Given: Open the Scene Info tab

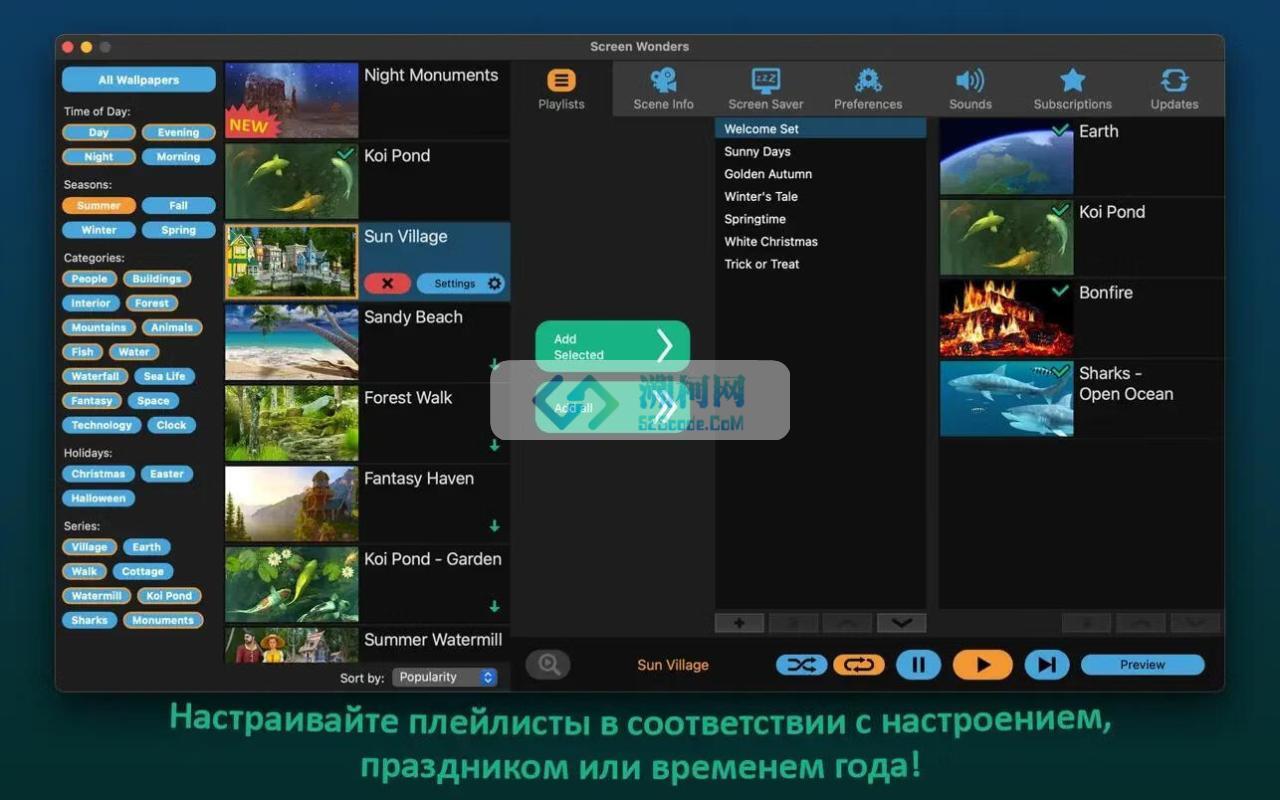Looking at the screenshot, I should pos(663,89).
